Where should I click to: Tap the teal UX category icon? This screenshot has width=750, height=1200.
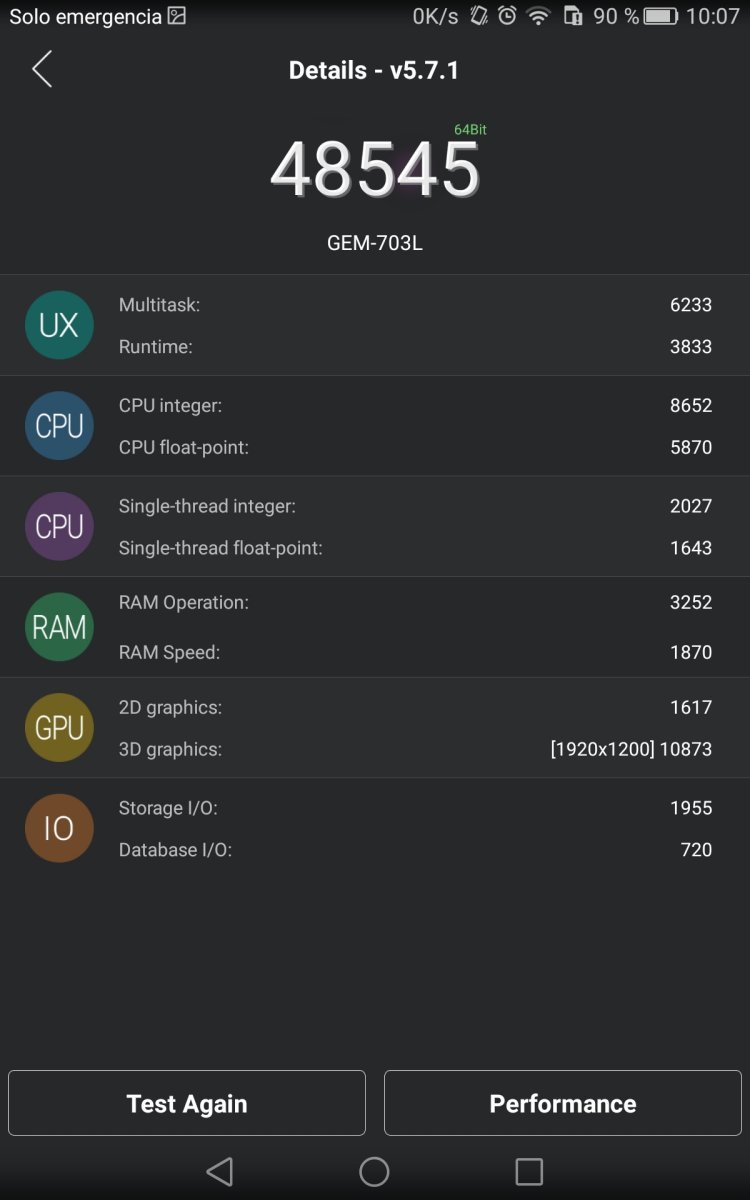[x=59, y=325]
